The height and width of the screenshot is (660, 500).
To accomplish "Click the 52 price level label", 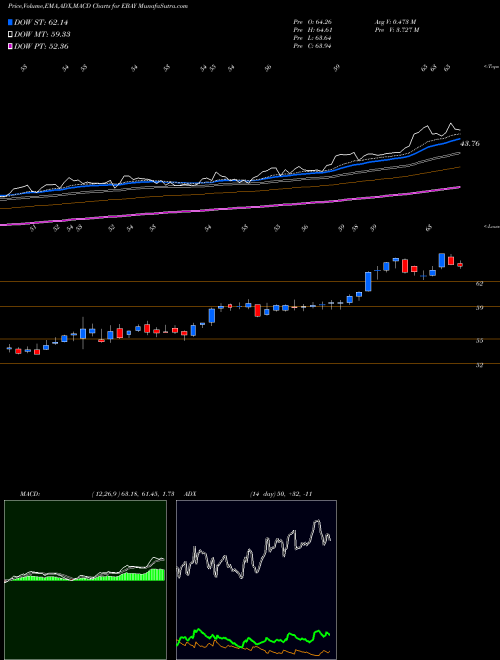I will pyautogui.click(x=479, y=365).
